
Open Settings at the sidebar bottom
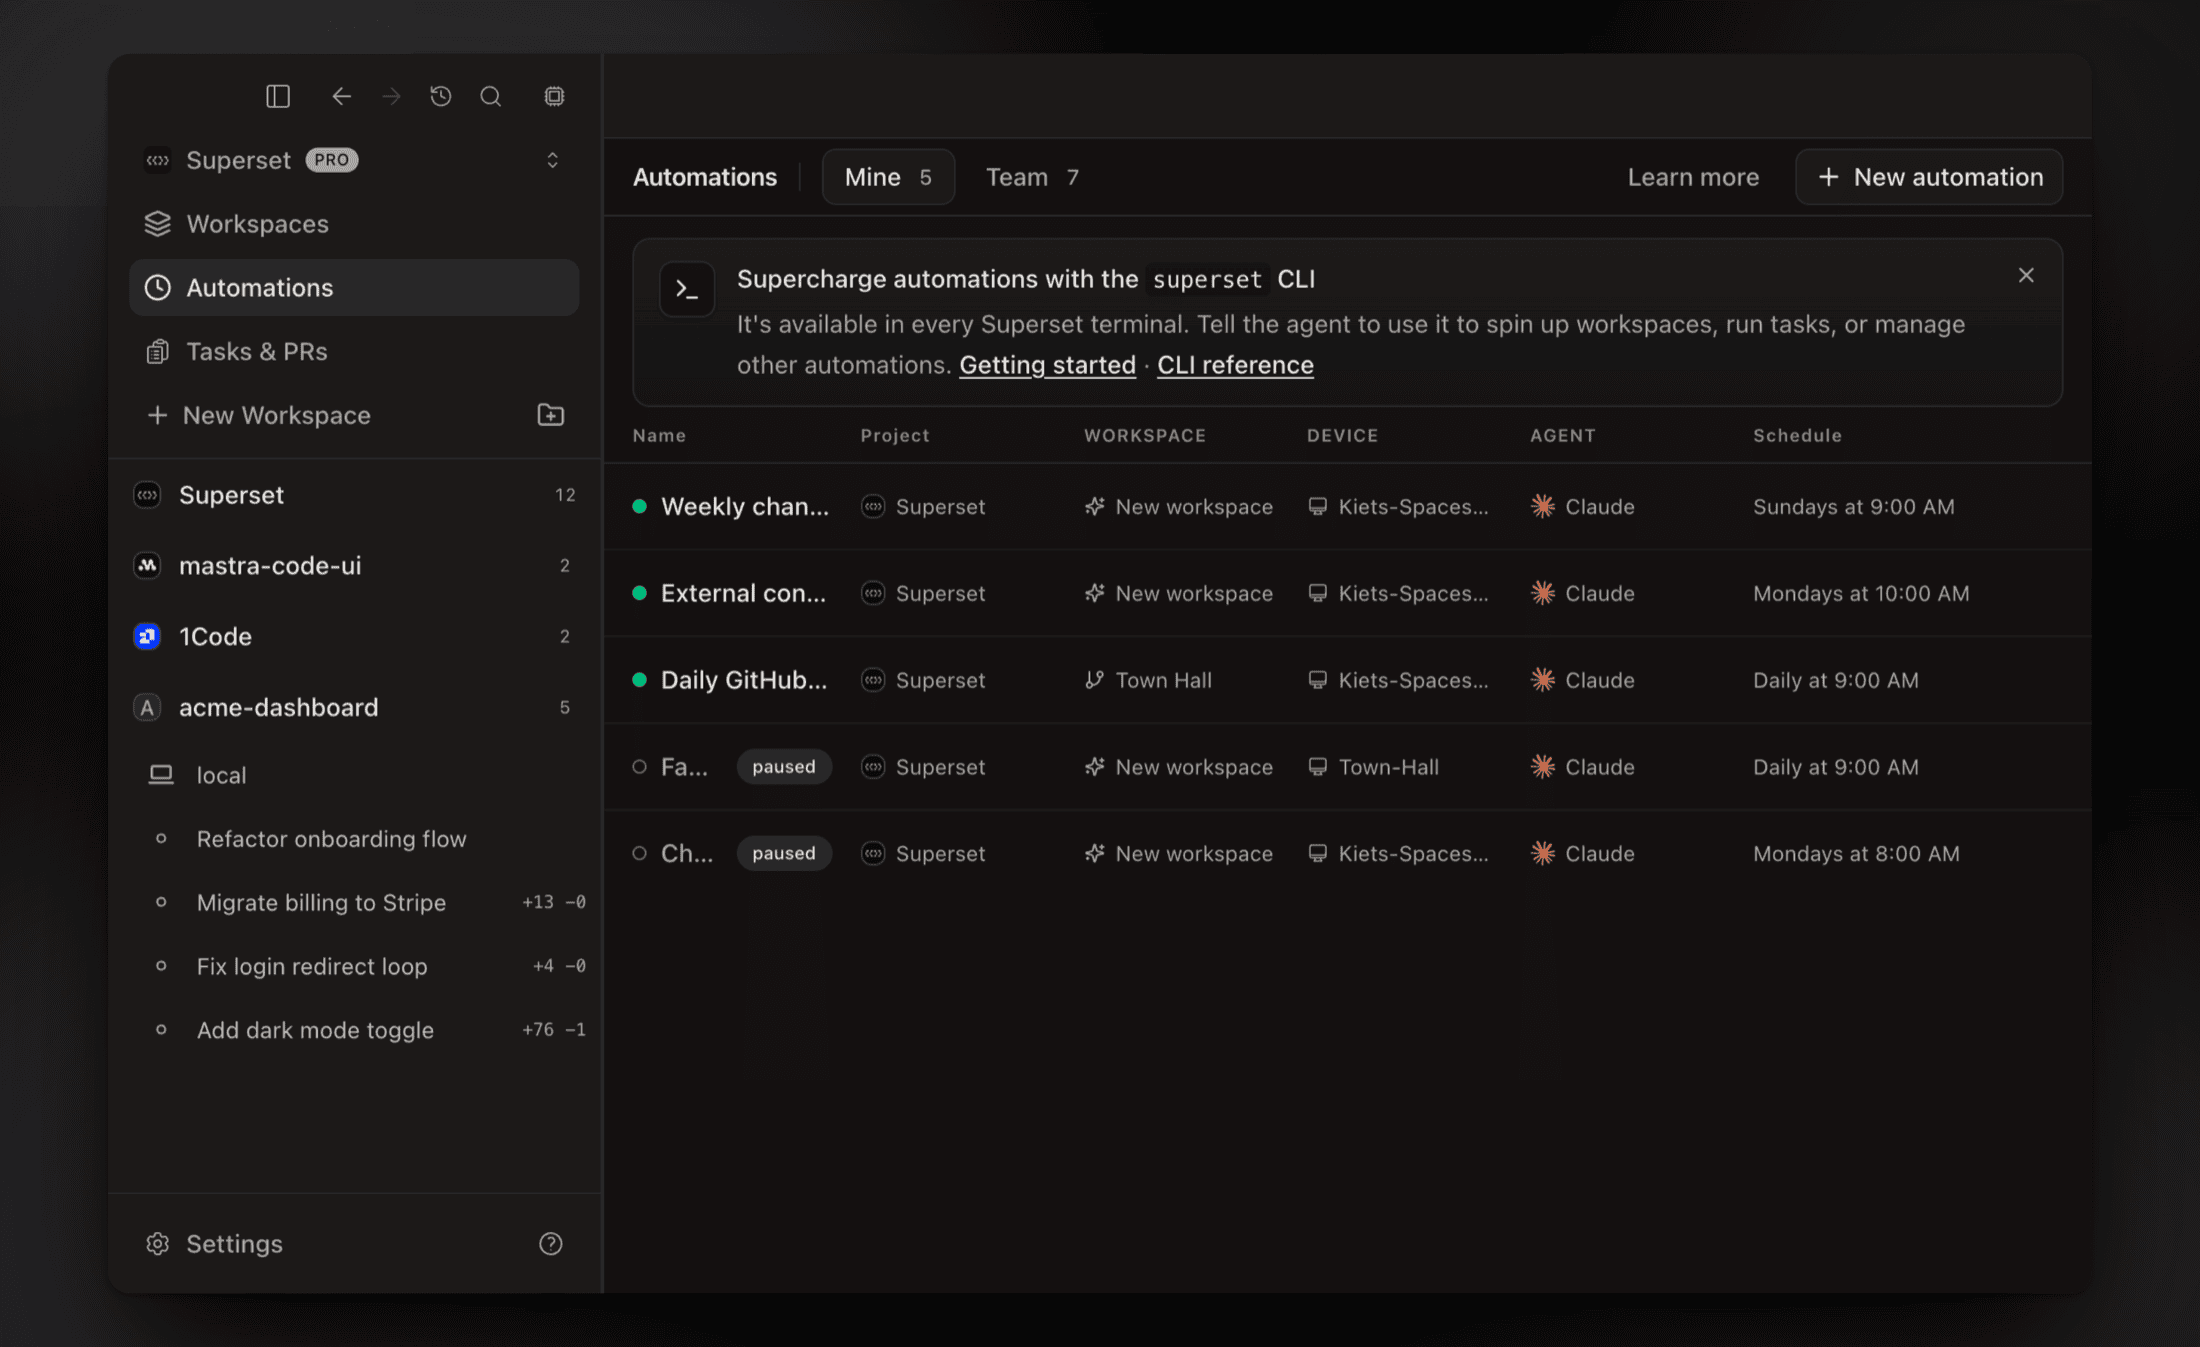pos(215,1244)
